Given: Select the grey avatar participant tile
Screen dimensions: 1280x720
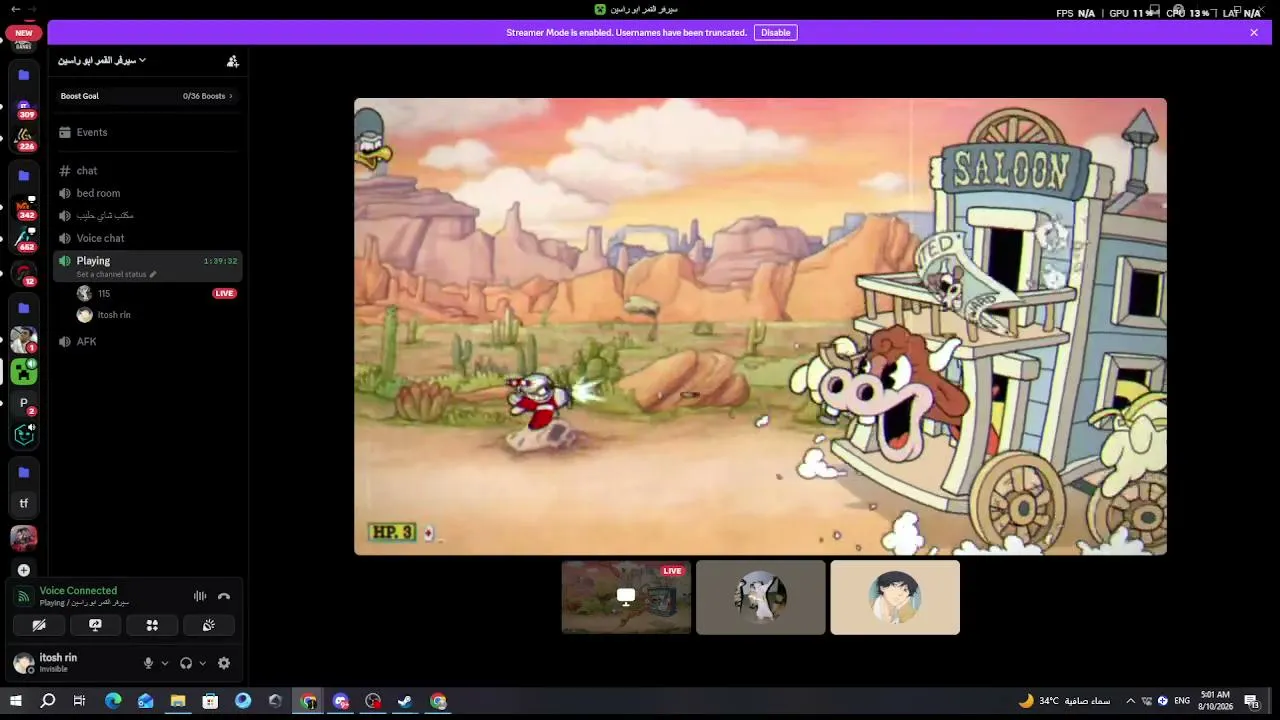Looking at the screenshot, I should click(761, 597).
